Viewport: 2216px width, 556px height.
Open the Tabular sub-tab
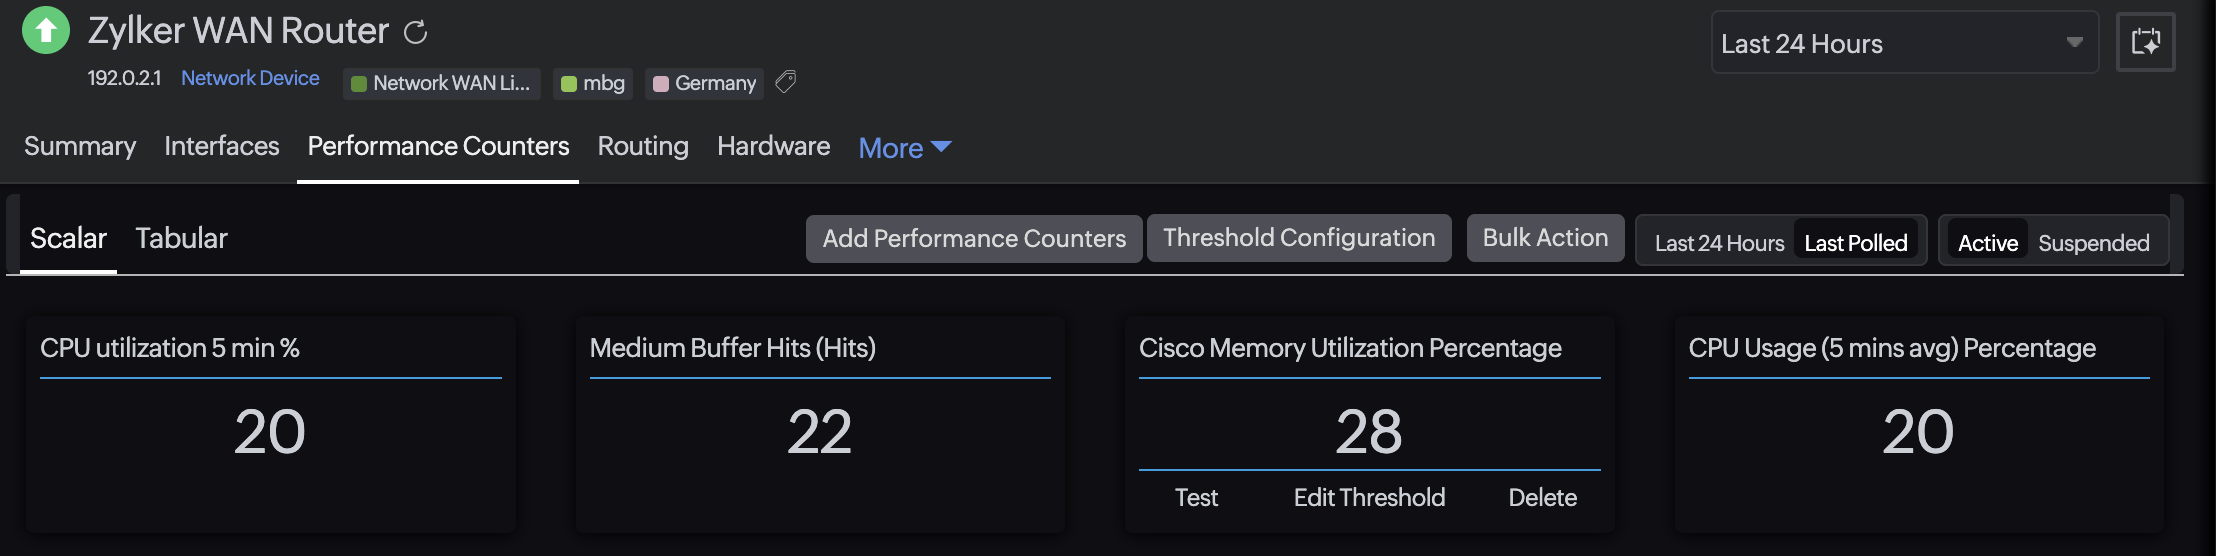pos(181,238)
